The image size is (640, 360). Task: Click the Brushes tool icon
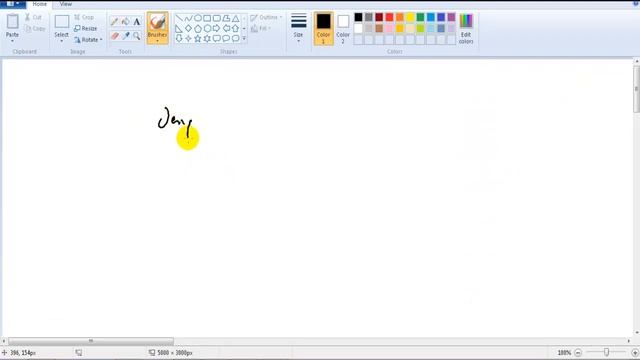pos(158,22)
